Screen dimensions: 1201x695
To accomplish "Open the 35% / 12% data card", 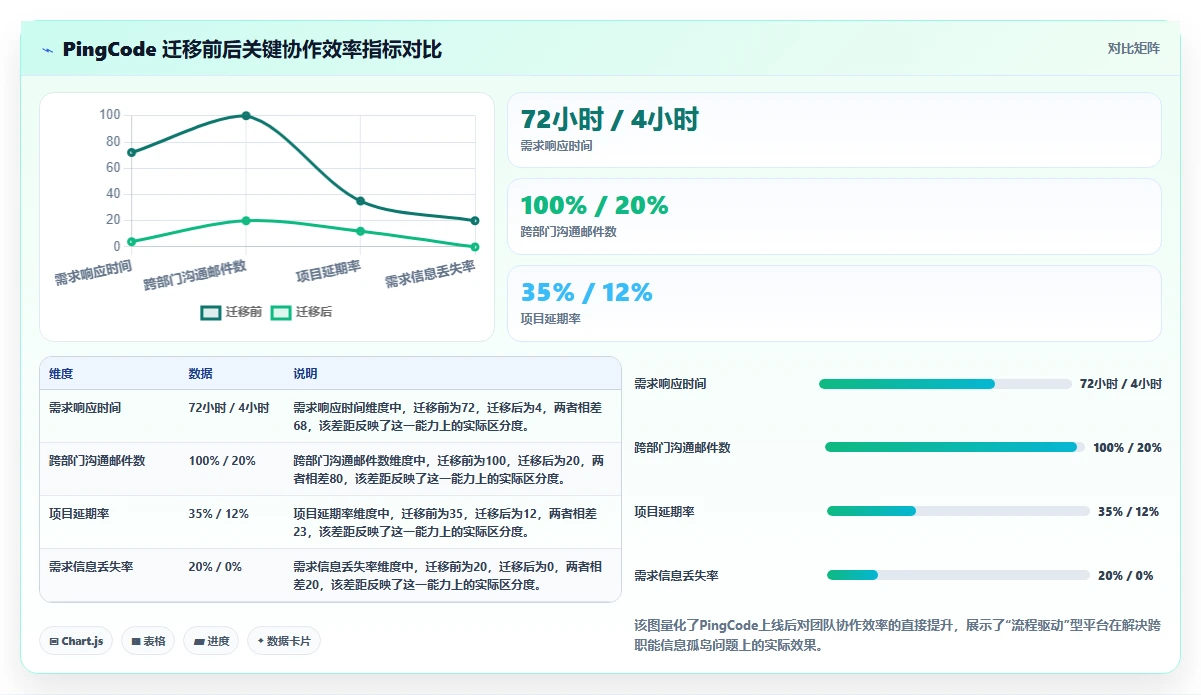I will (834, 303).
